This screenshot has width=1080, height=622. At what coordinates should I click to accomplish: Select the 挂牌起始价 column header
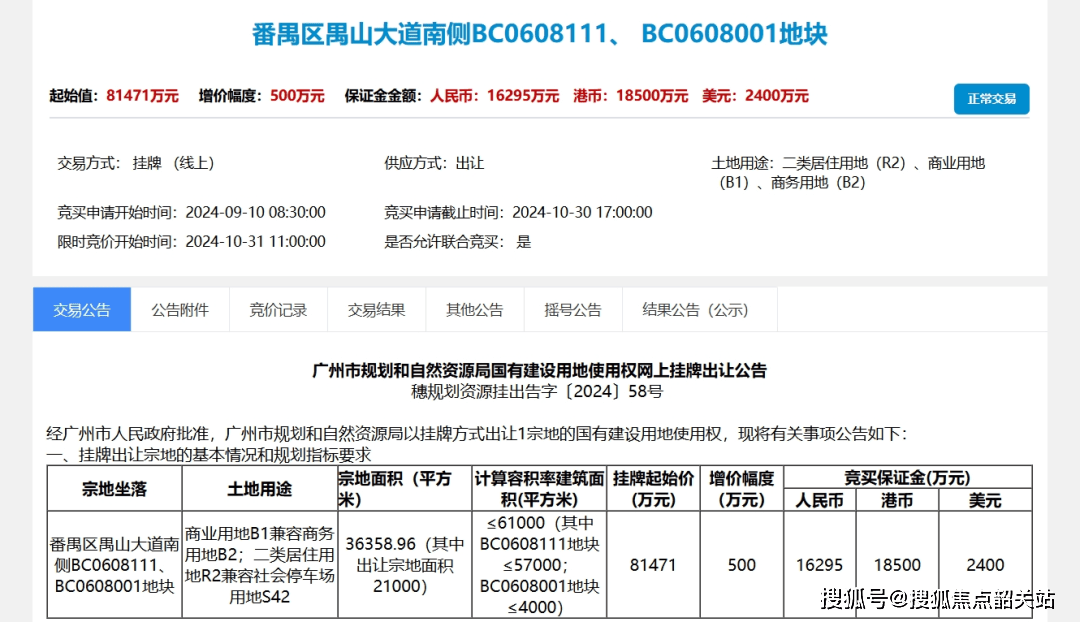pyautogui.click(x=653, y=489)
